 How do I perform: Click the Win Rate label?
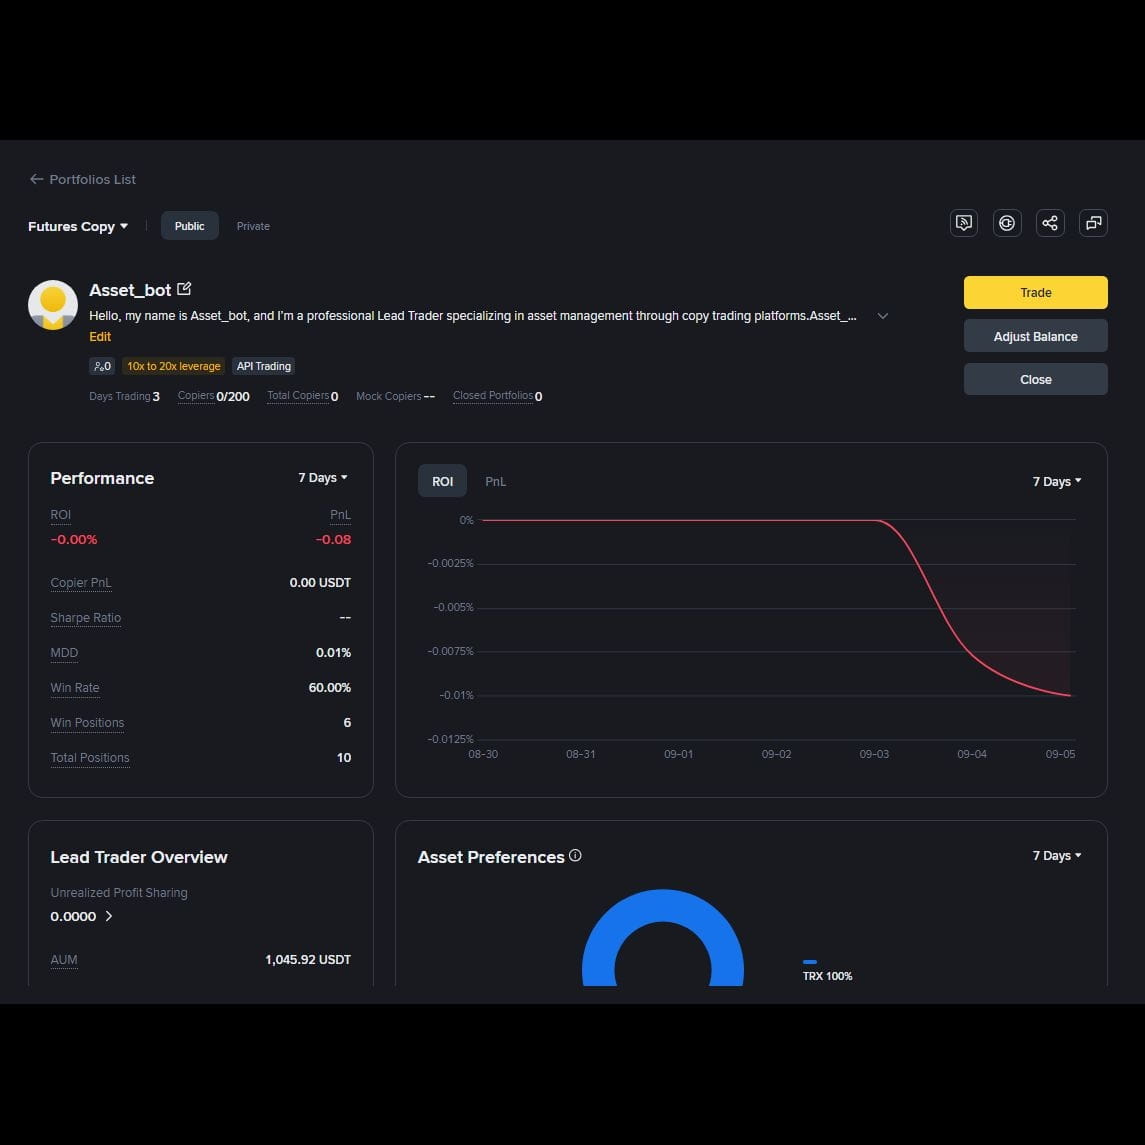(74, 688)
